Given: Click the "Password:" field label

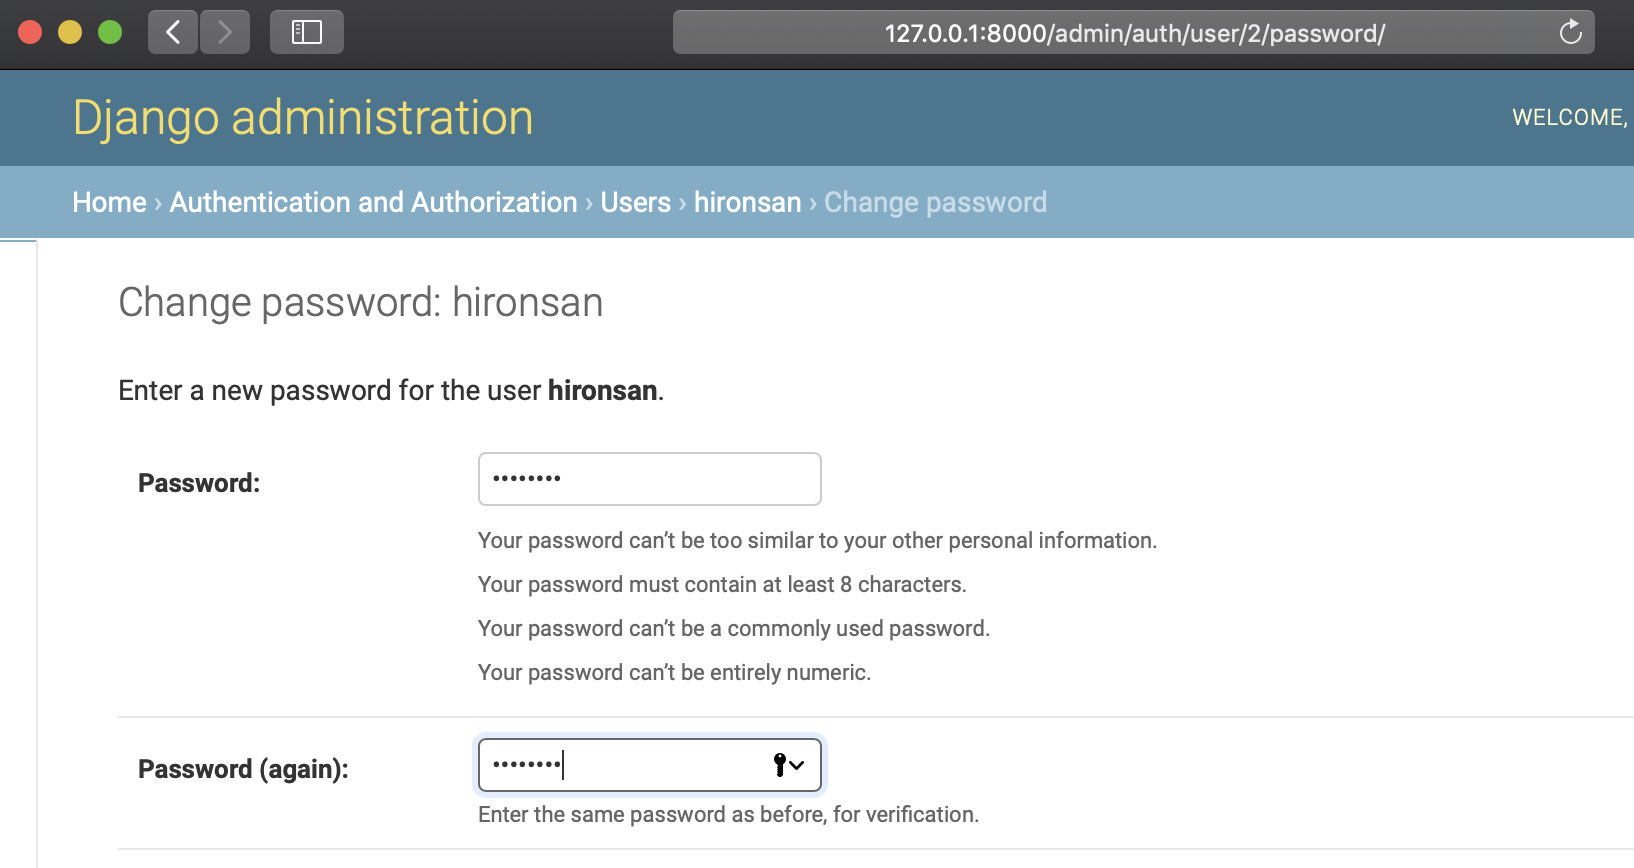Looking at the screenshot, I should point(198,483).
